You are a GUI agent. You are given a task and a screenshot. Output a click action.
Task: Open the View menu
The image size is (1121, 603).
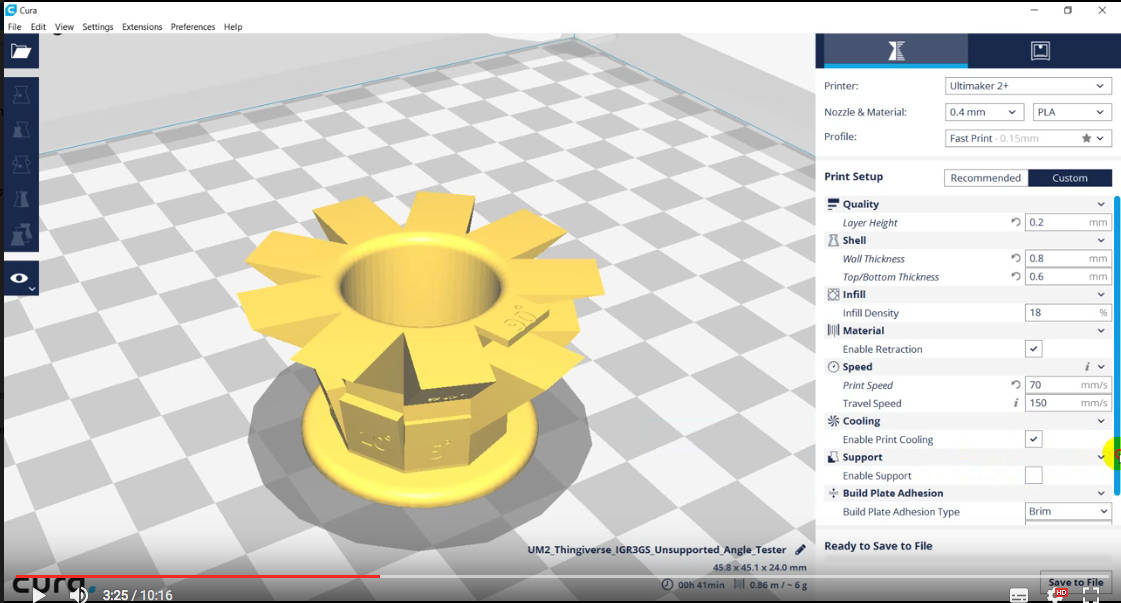[64, 26]
